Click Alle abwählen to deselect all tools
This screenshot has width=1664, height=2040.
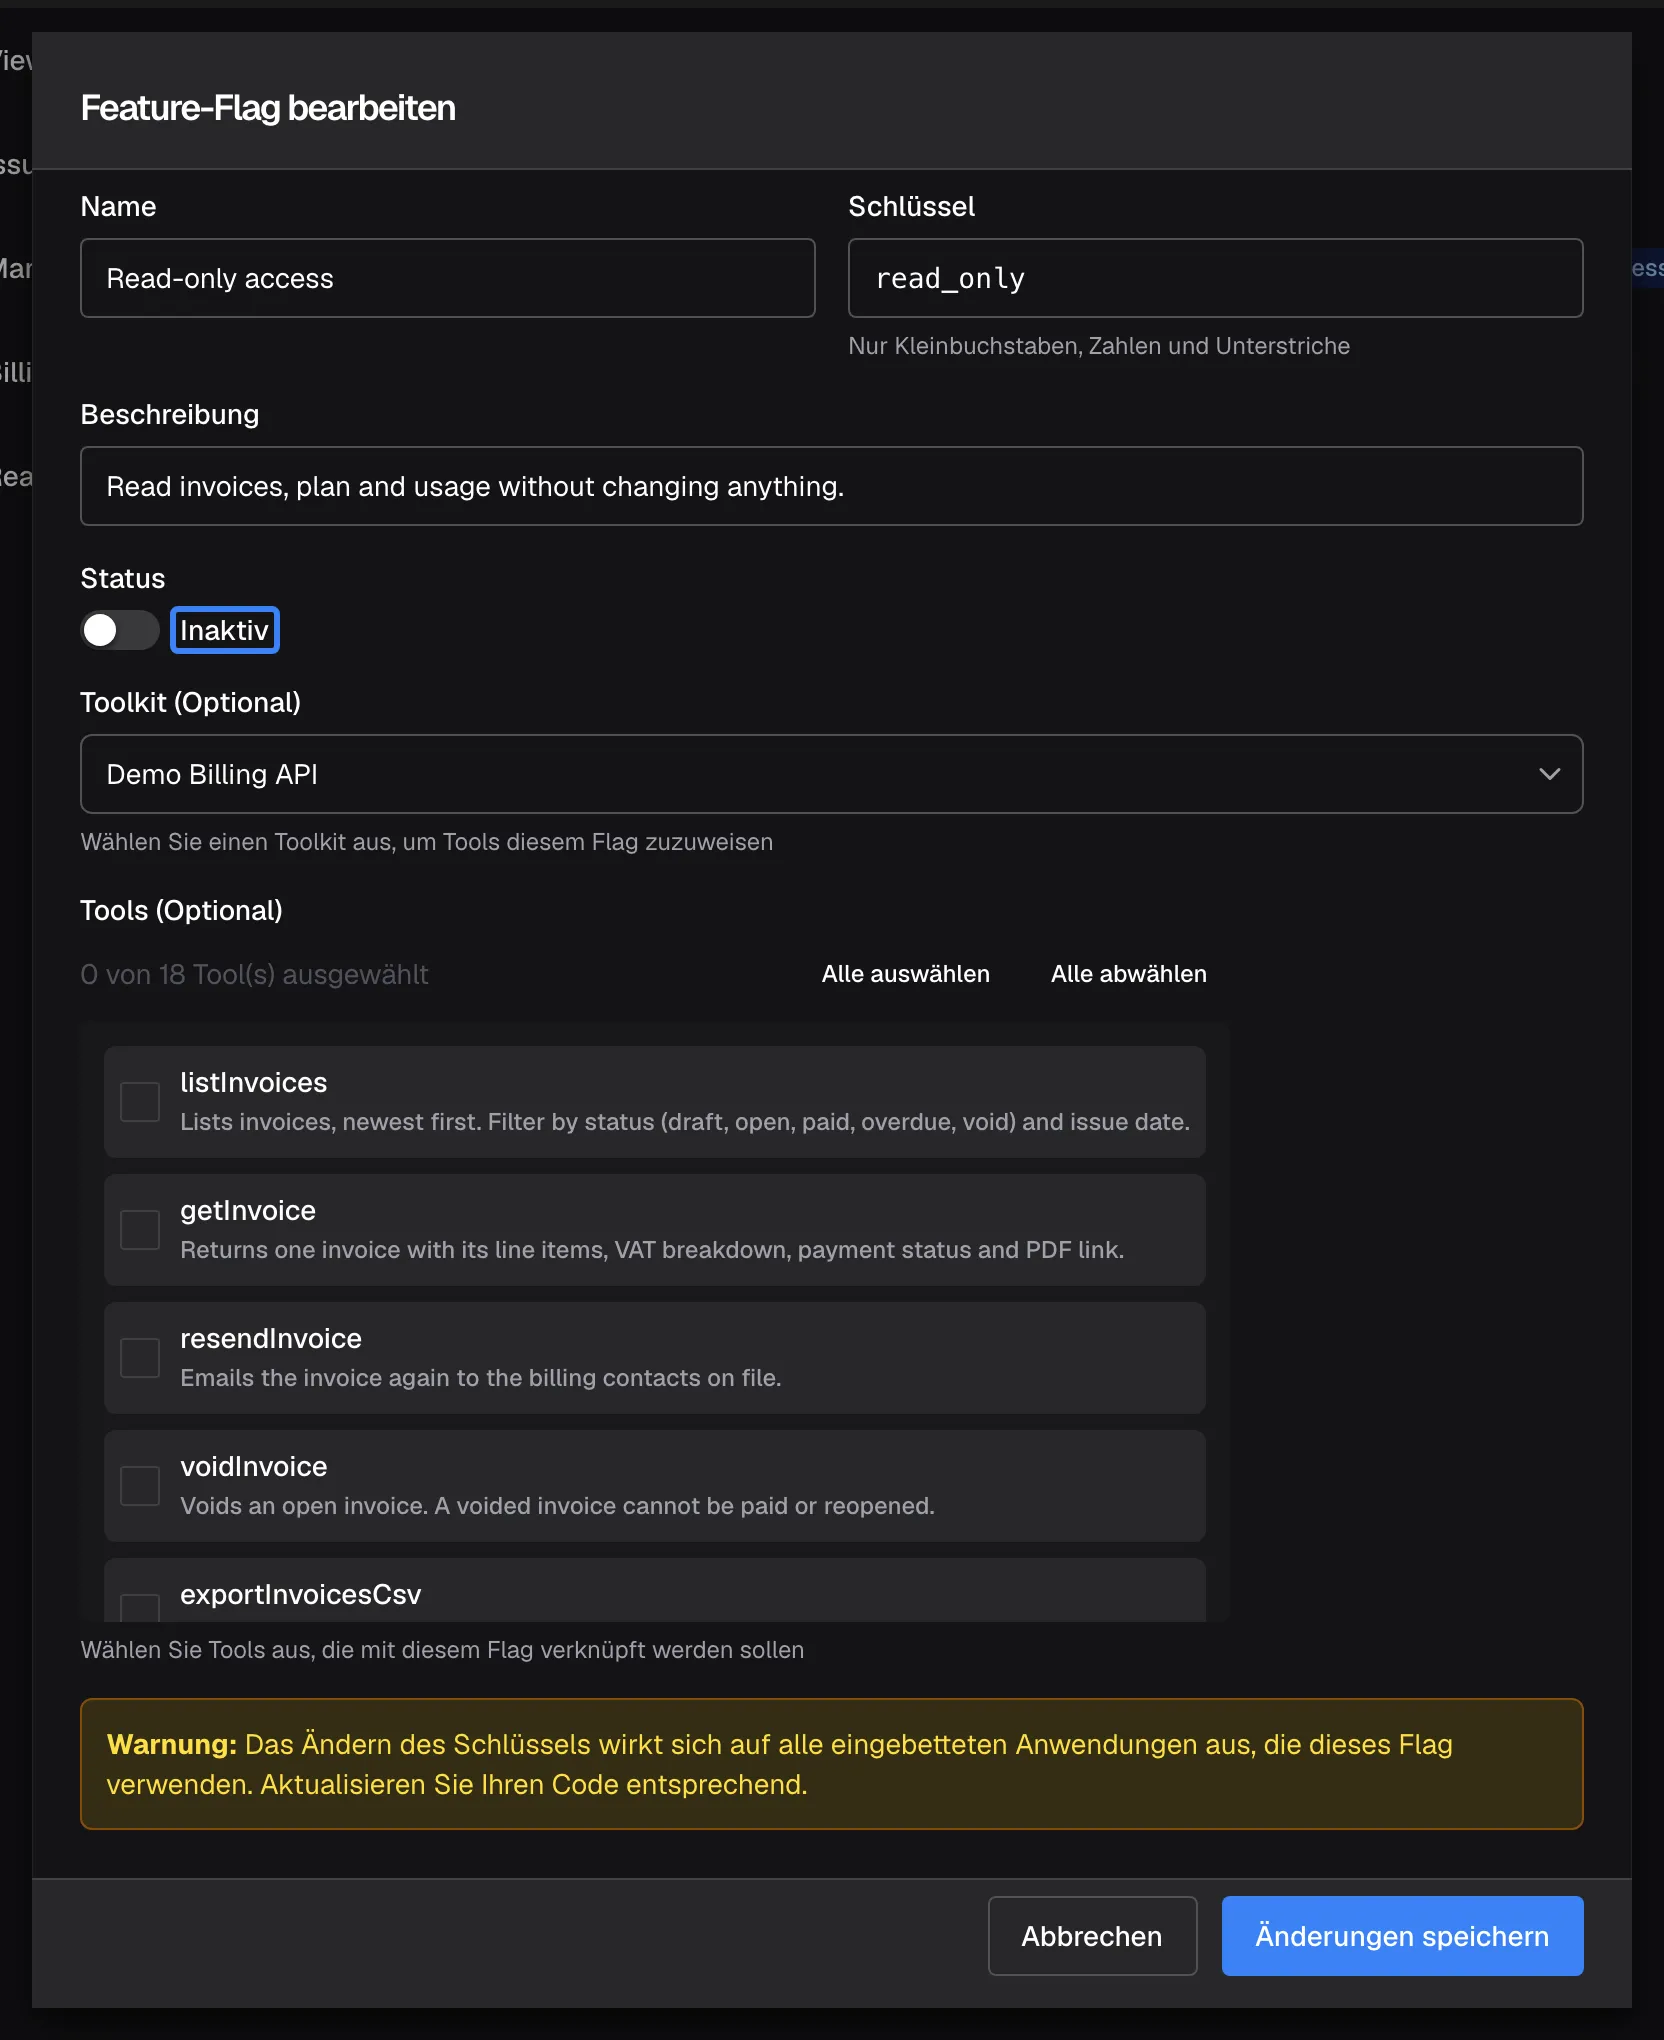1128,974
